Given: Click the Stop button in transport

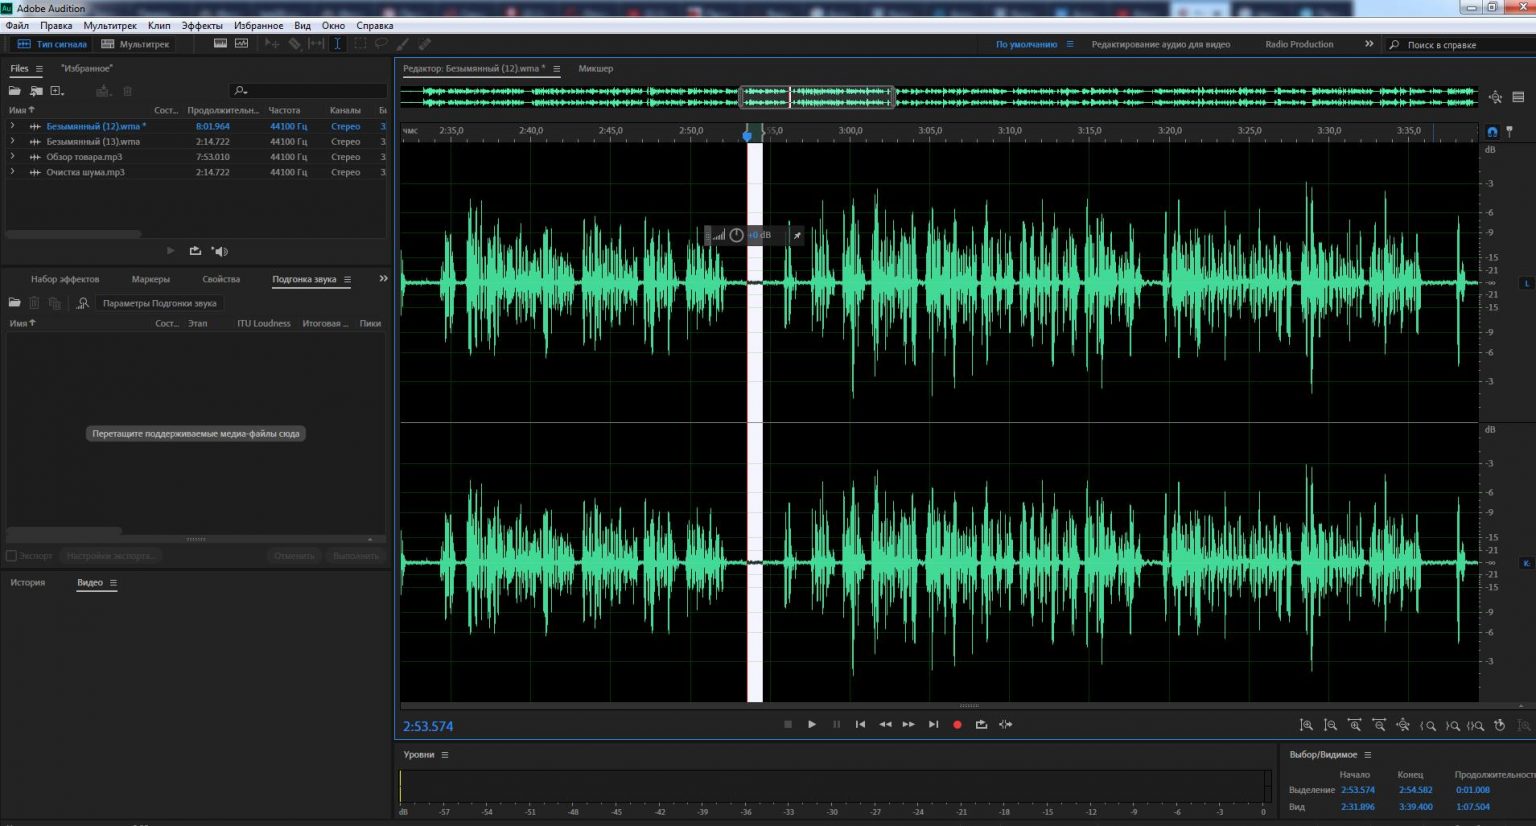Looking at the screenshot, I should [788, 724].
